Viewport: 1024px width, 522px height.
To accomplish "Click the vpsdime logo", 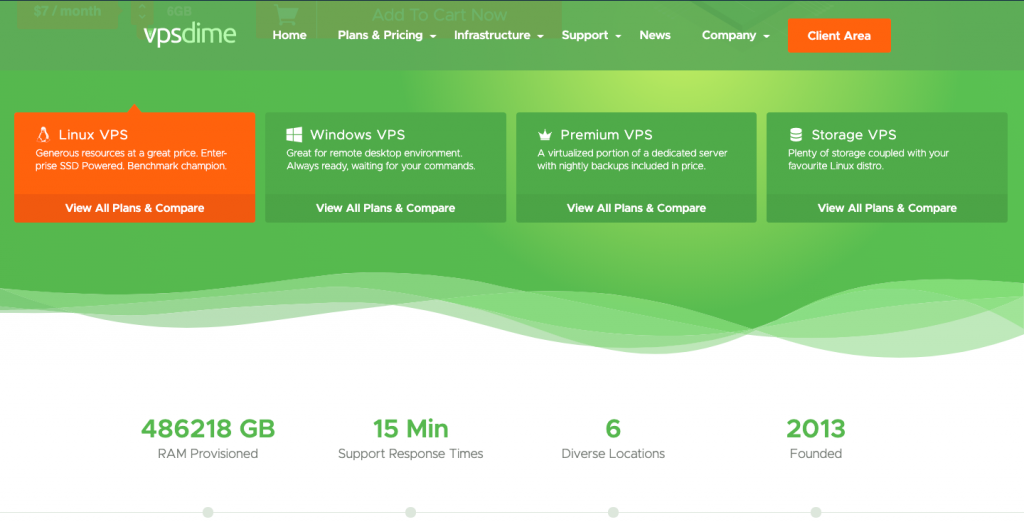I will click(x=189, y=35).
